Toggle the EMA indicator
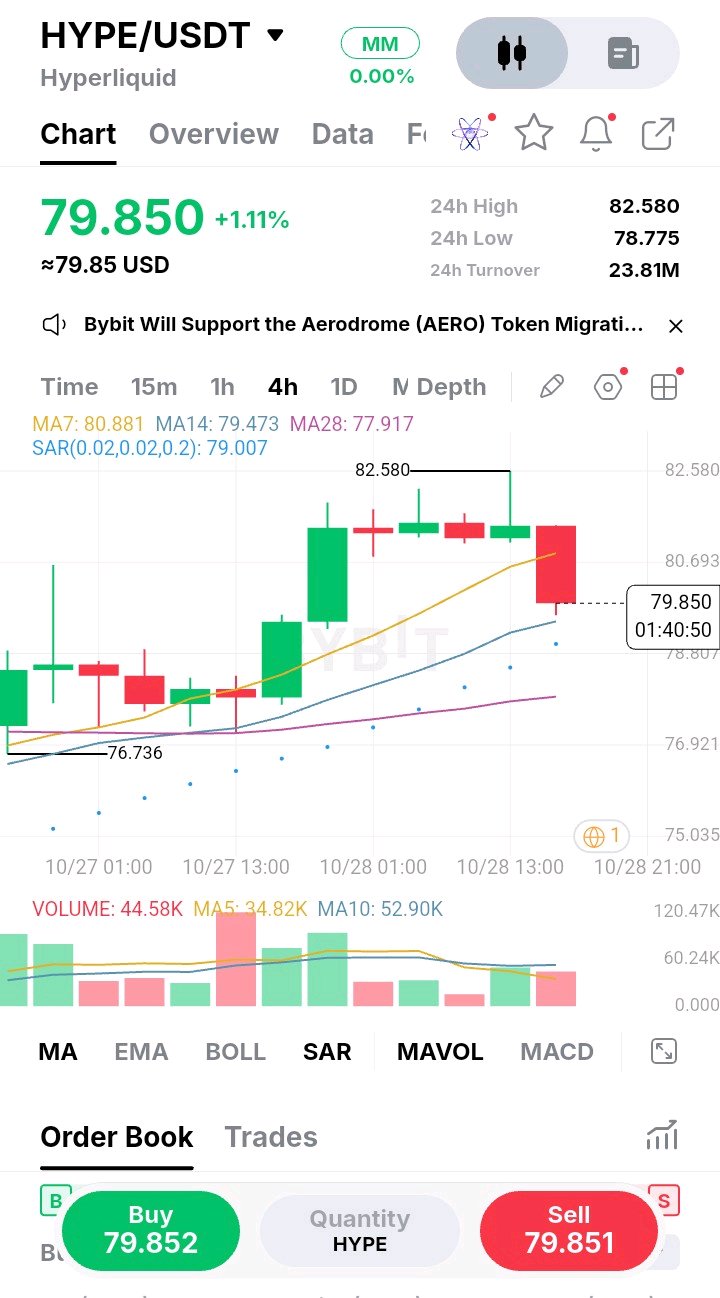 coord(141,1051)
